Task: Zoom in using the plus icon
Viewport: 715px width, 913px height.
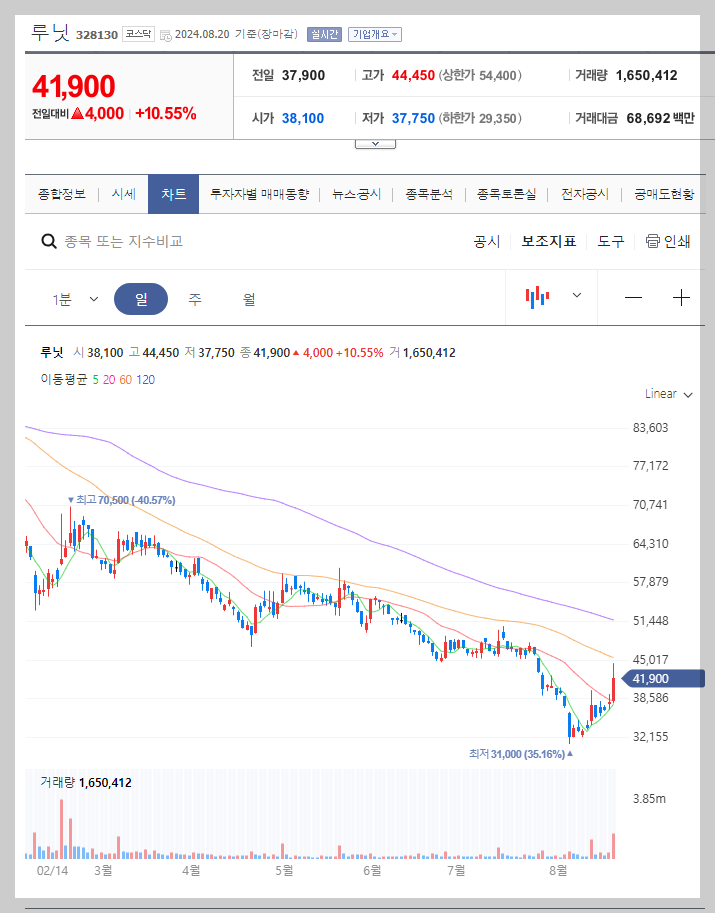Action: (x=681, y=297)
